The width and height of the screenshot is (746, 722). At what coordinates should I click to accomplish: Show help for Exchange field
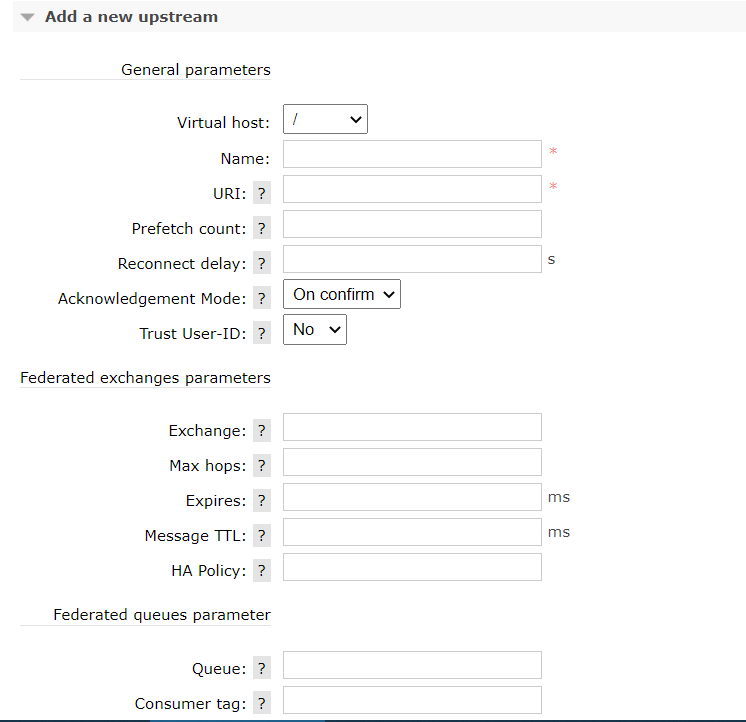[262, 431]
